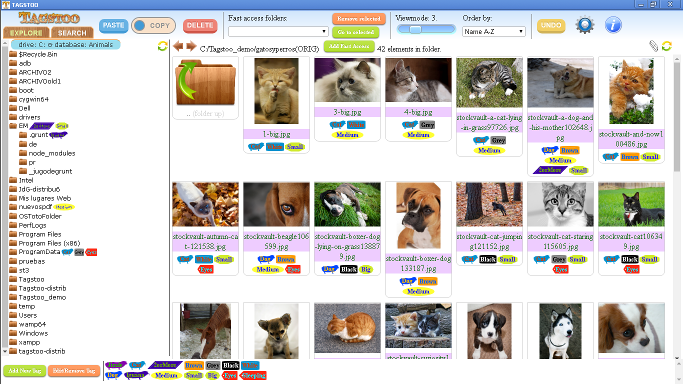Select the Small tag in bottom bar
The image size is (683, 384).
coord(193,375)
